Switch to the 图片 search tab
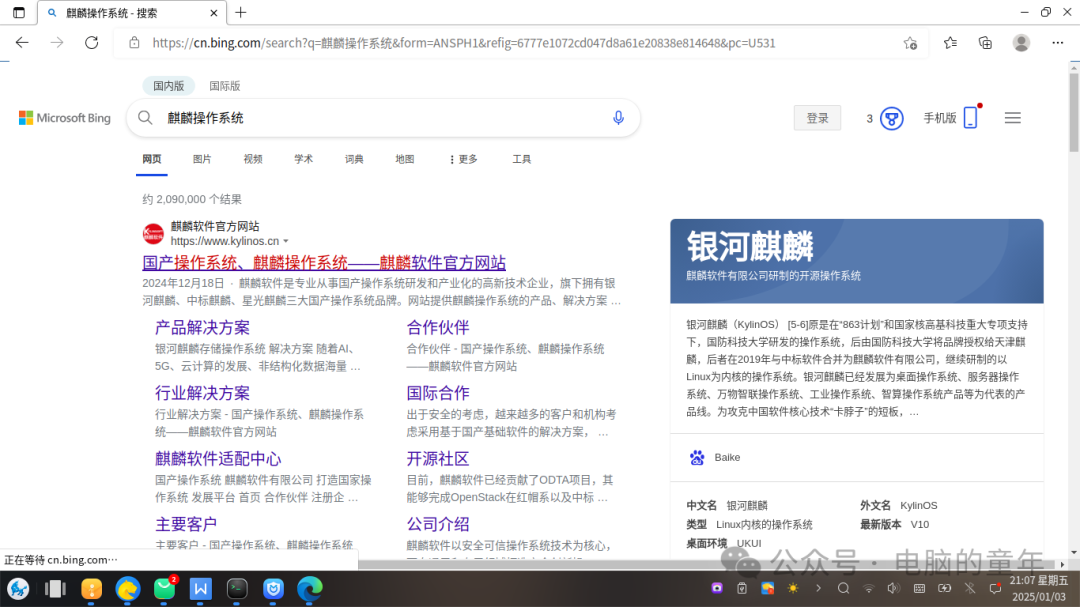This screenshot has height=607, width=1080. pyautogui.click(x=202, y=158)
